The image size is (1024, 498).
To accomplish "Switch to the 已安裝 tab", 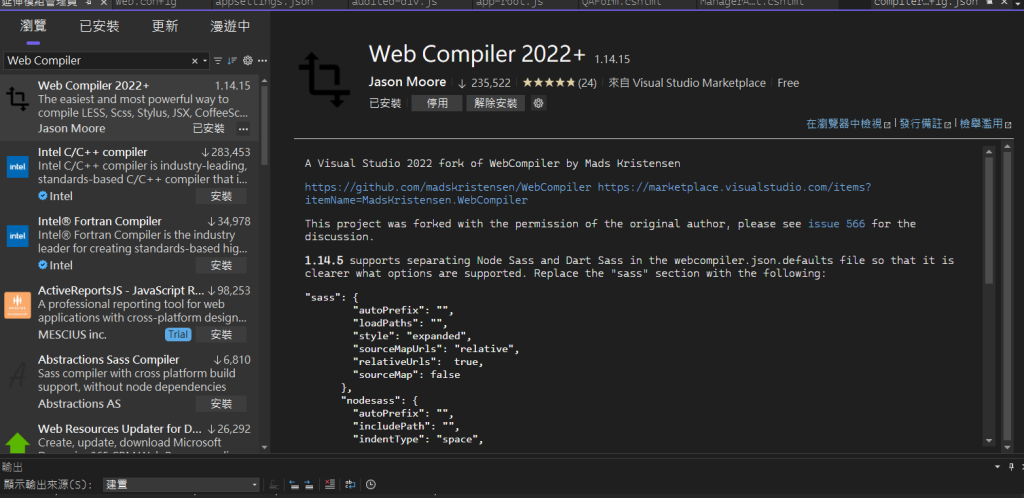I will [99, 27].
